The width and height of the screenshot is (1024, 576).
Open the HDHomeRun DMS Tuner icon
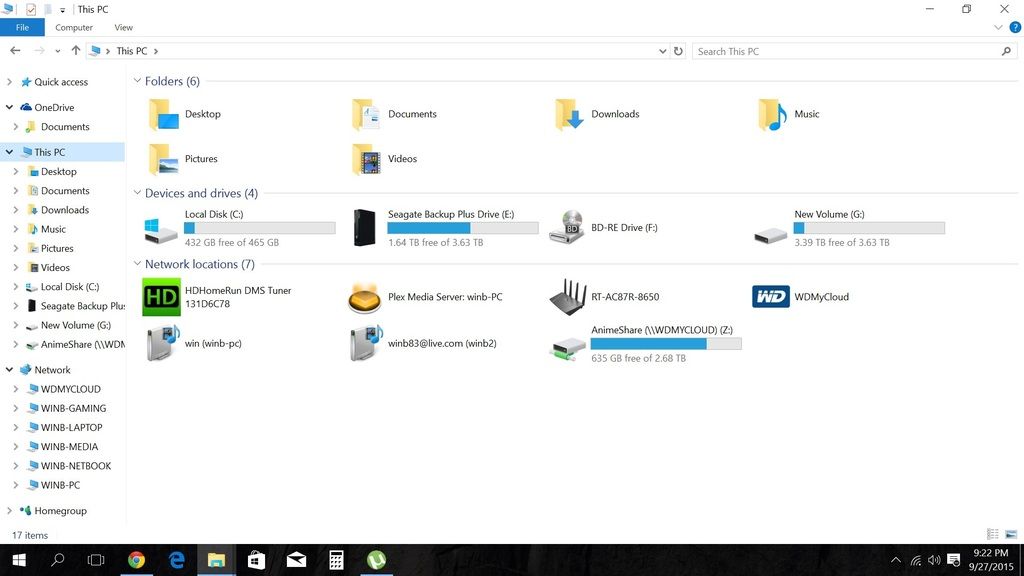pyautogui.click(x=161, y=297)
